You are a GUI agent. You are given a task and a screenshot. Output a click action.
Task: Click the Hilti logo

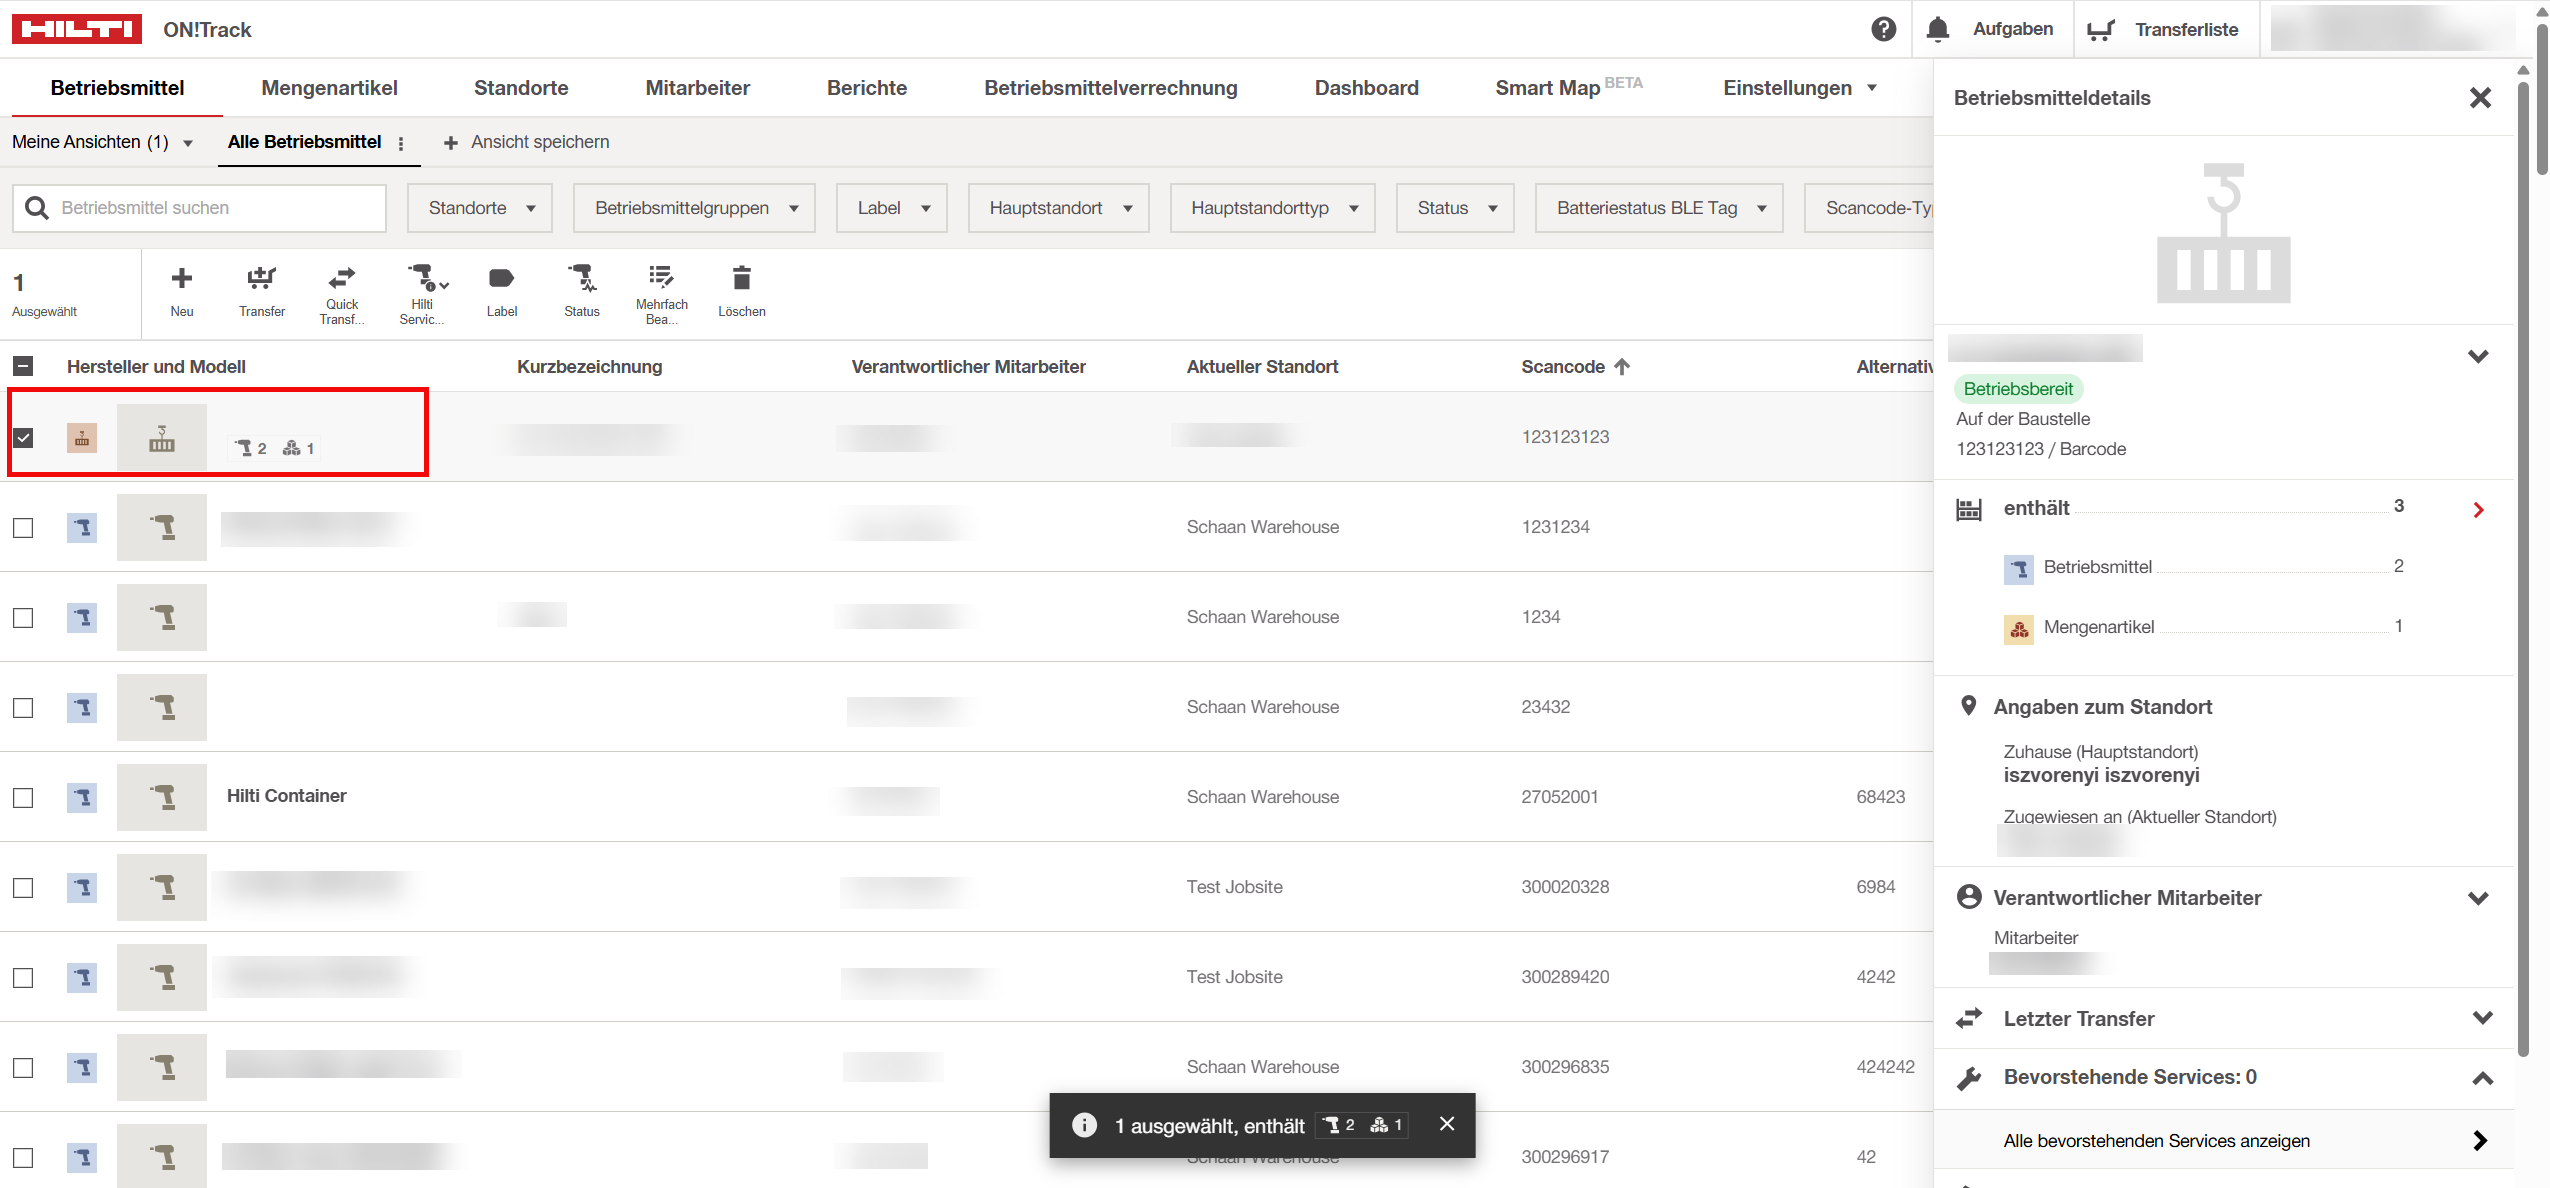77,29
